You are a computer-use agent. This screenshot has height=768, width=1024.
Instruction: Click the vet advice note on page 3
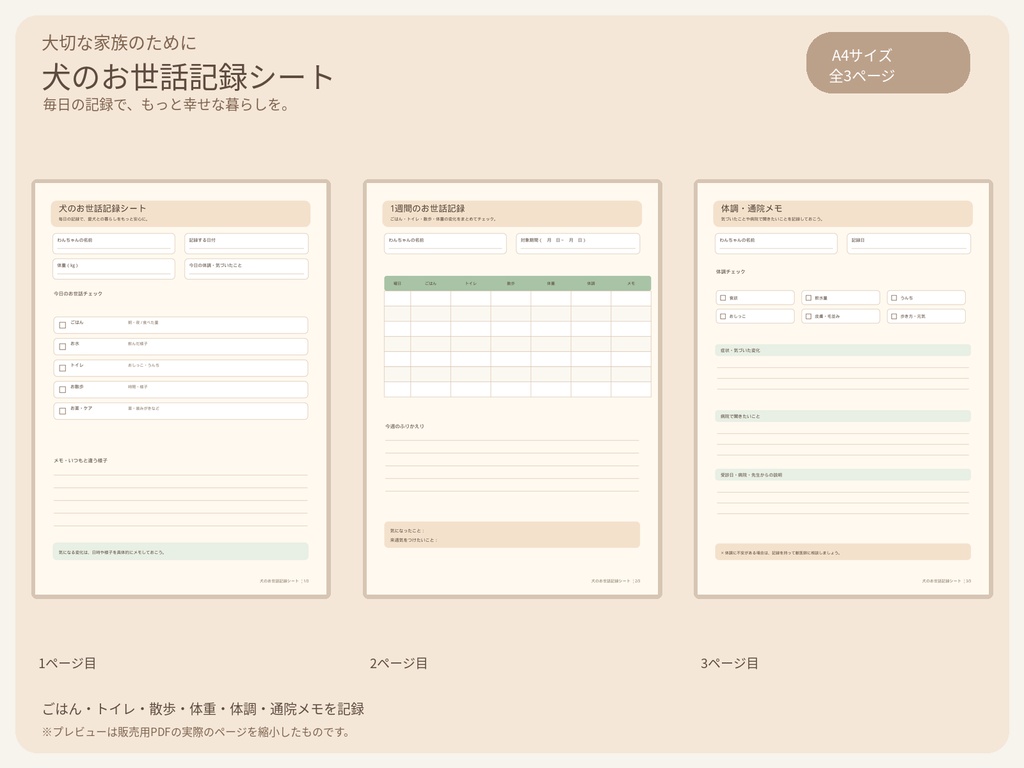tap(843, 552)
